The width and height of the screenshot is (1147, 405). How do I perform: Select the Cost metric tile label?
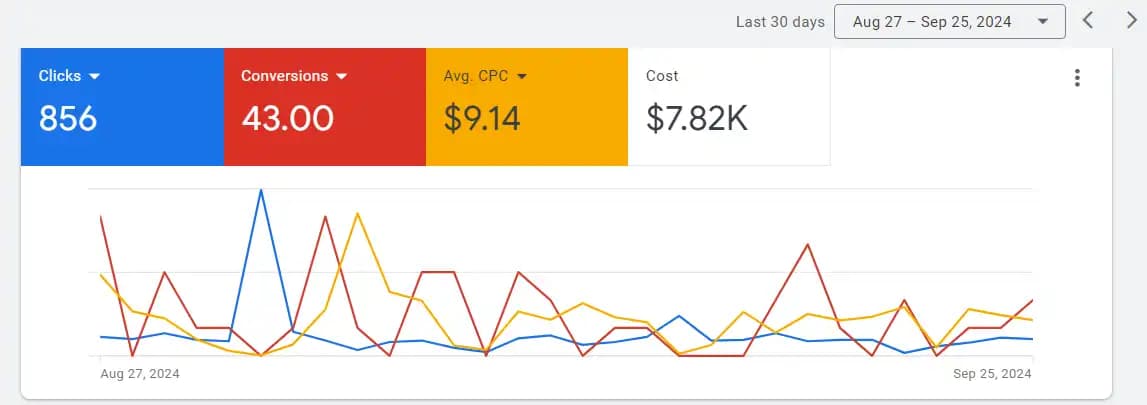(x=662, y=76)
